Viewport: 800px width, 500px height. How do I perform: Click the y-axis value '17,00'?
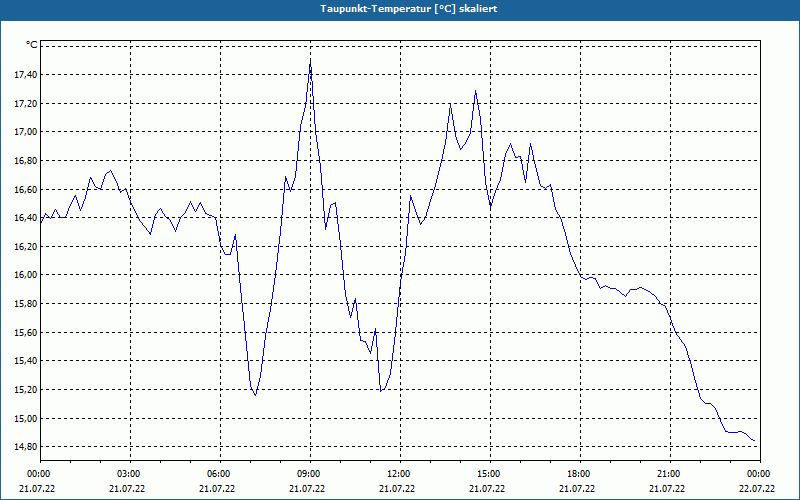(27, 132)
